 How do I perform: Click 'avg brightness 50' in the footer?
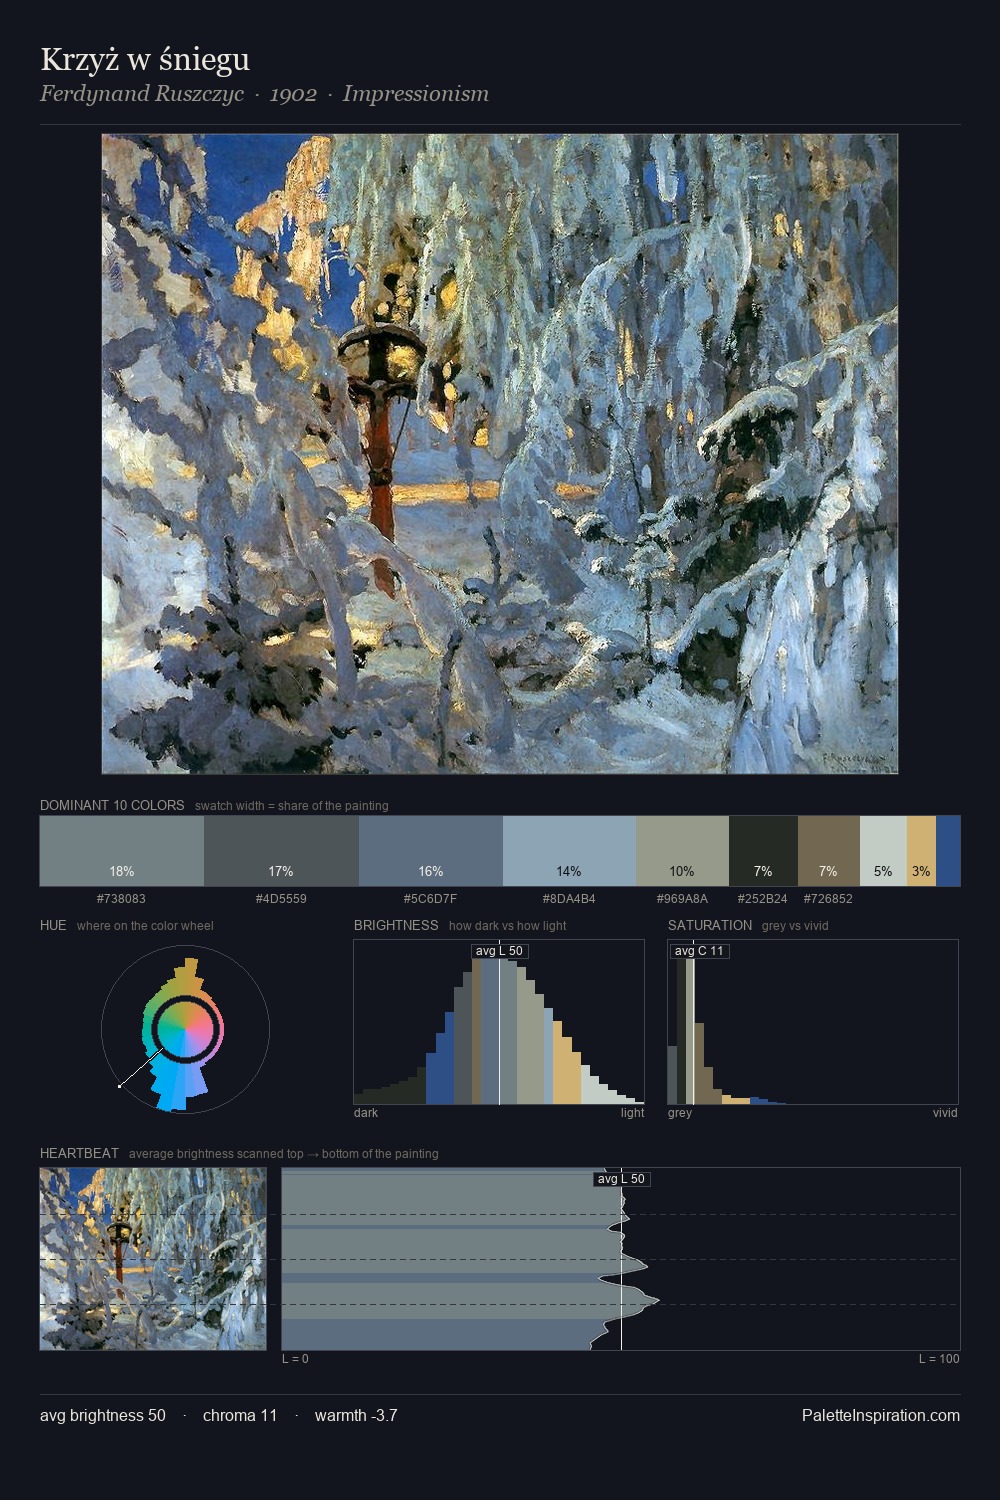tap(103, 1415)
